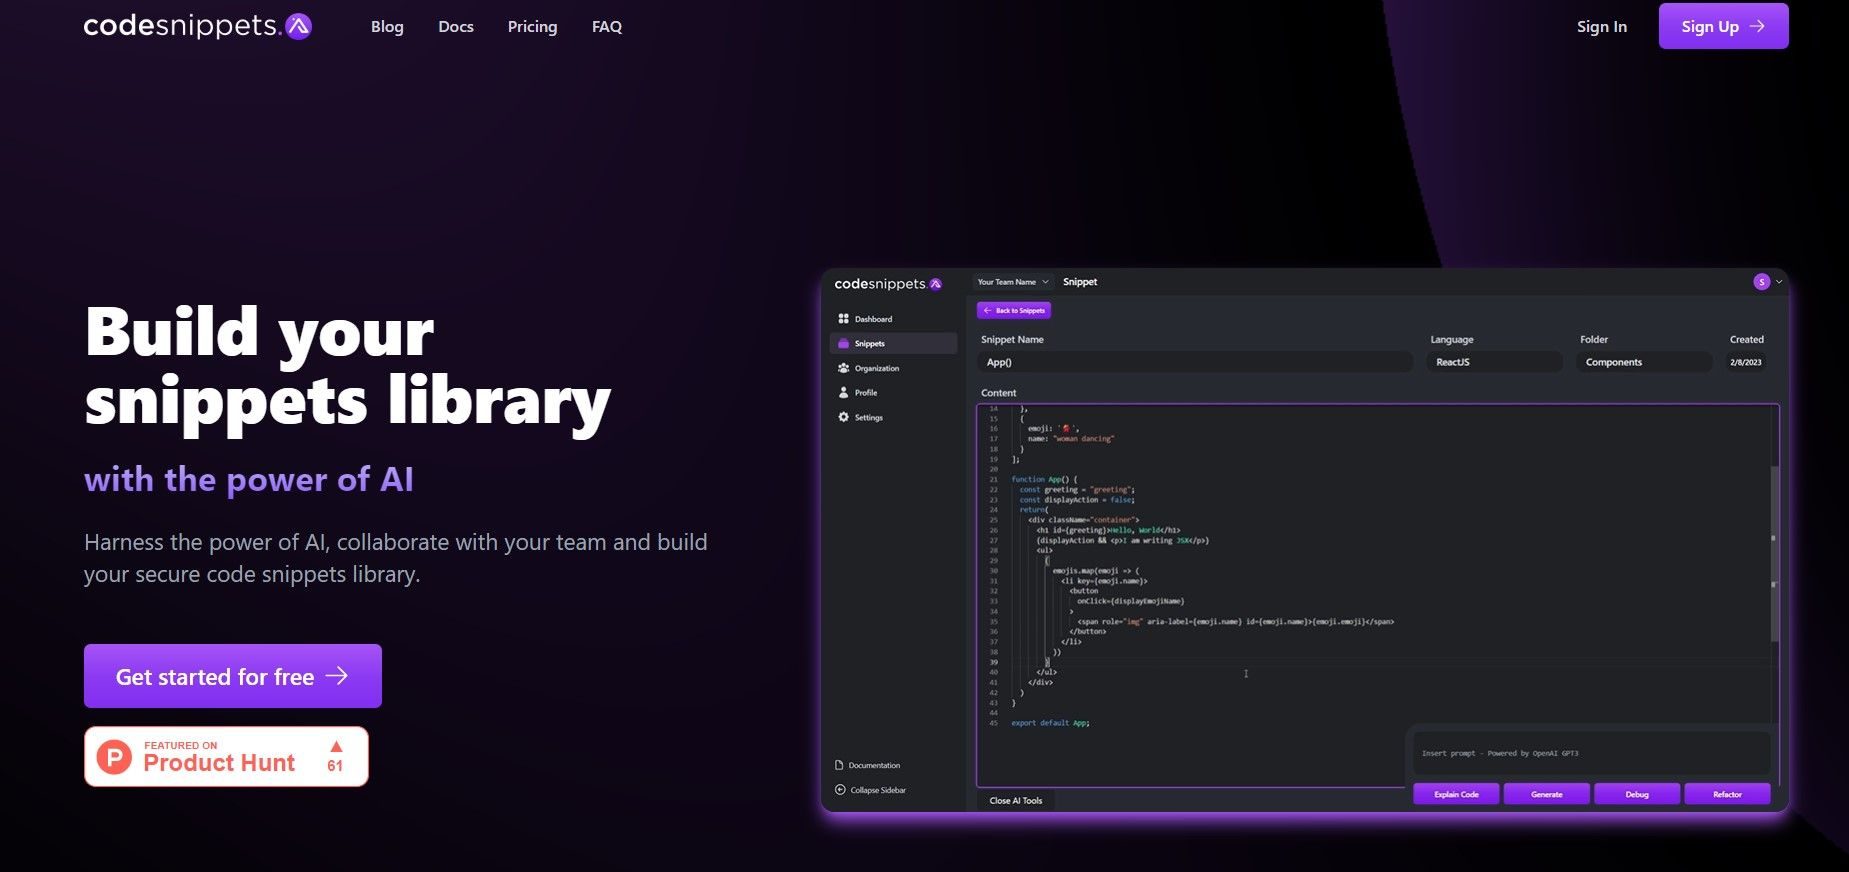1849x872 pixels.
Task: Click the Created date value 2/8/2023
Action: click(x=1746, y=362)
